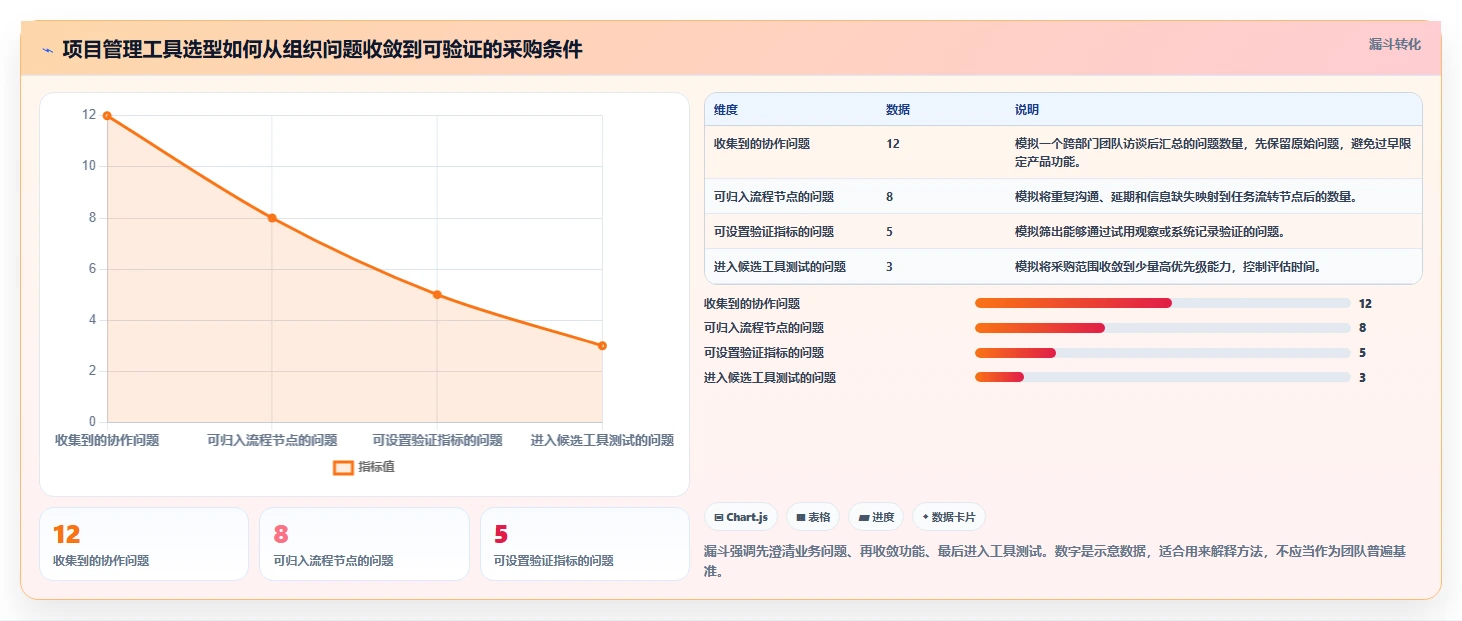Click the y-axis tick label 10
The height and width of the screenshot is (621, 1462).
tap(89, 166)
